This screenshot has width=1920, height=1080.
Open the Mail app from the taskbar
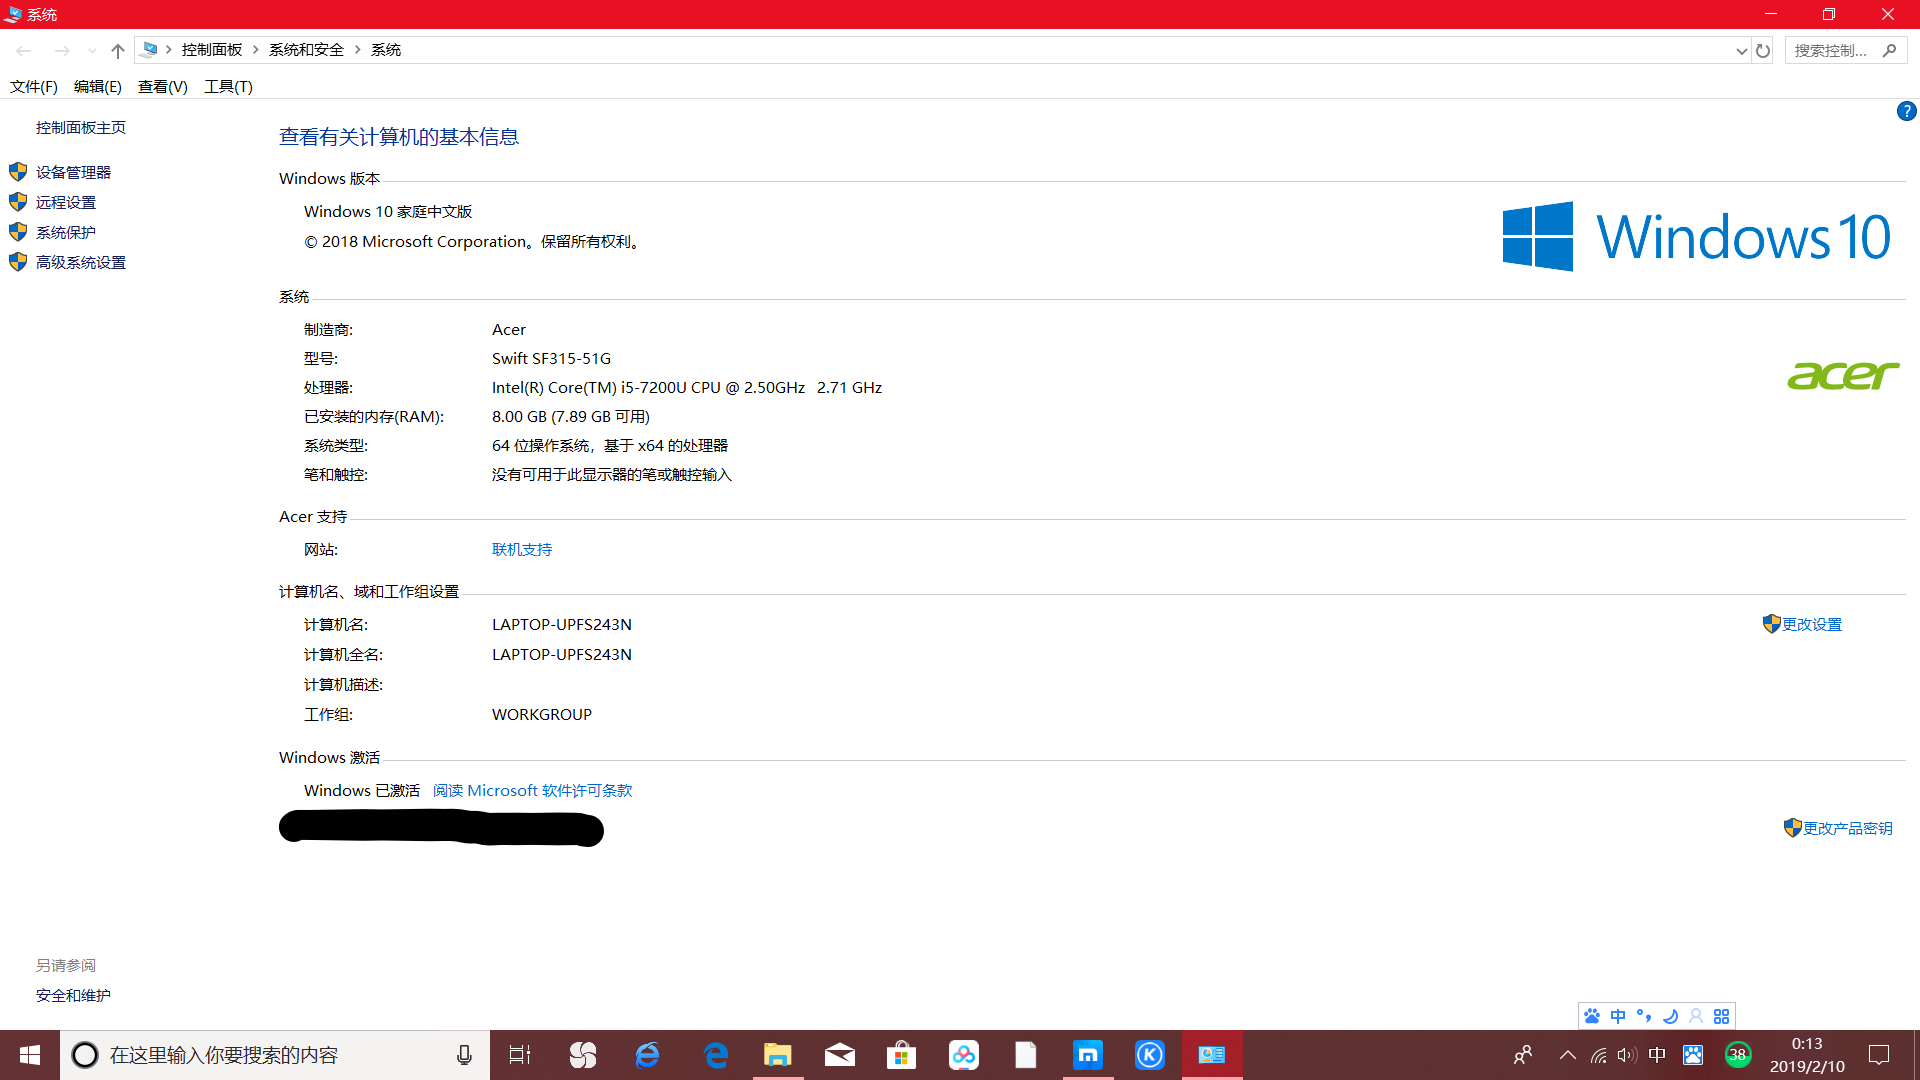coord(840,1055)
